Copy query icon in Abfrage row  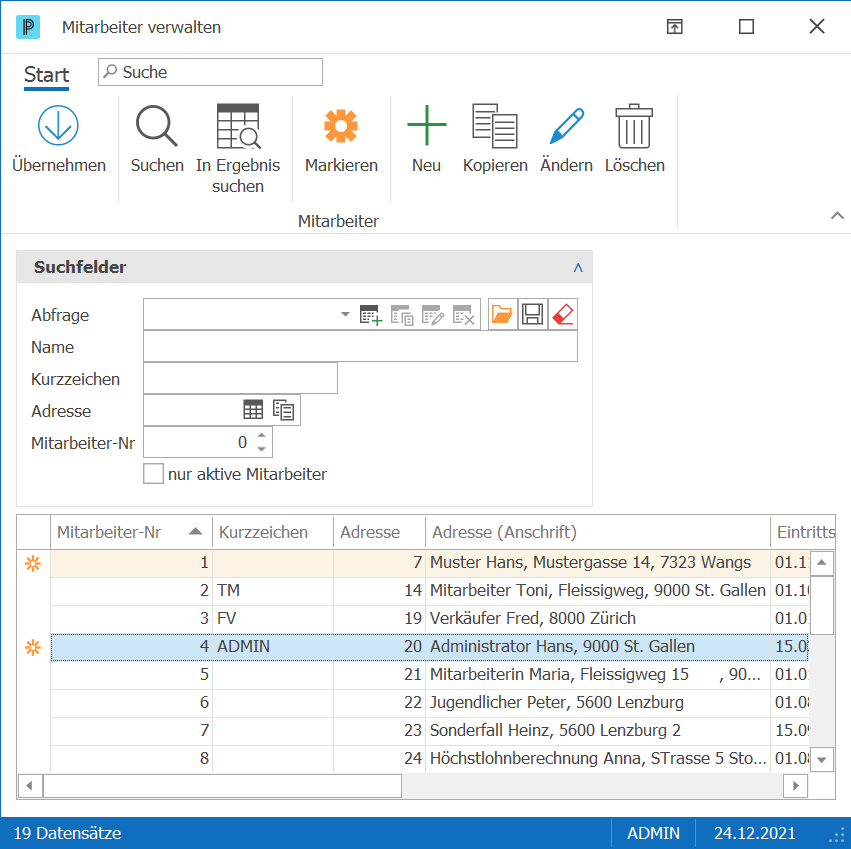[402, 314]
